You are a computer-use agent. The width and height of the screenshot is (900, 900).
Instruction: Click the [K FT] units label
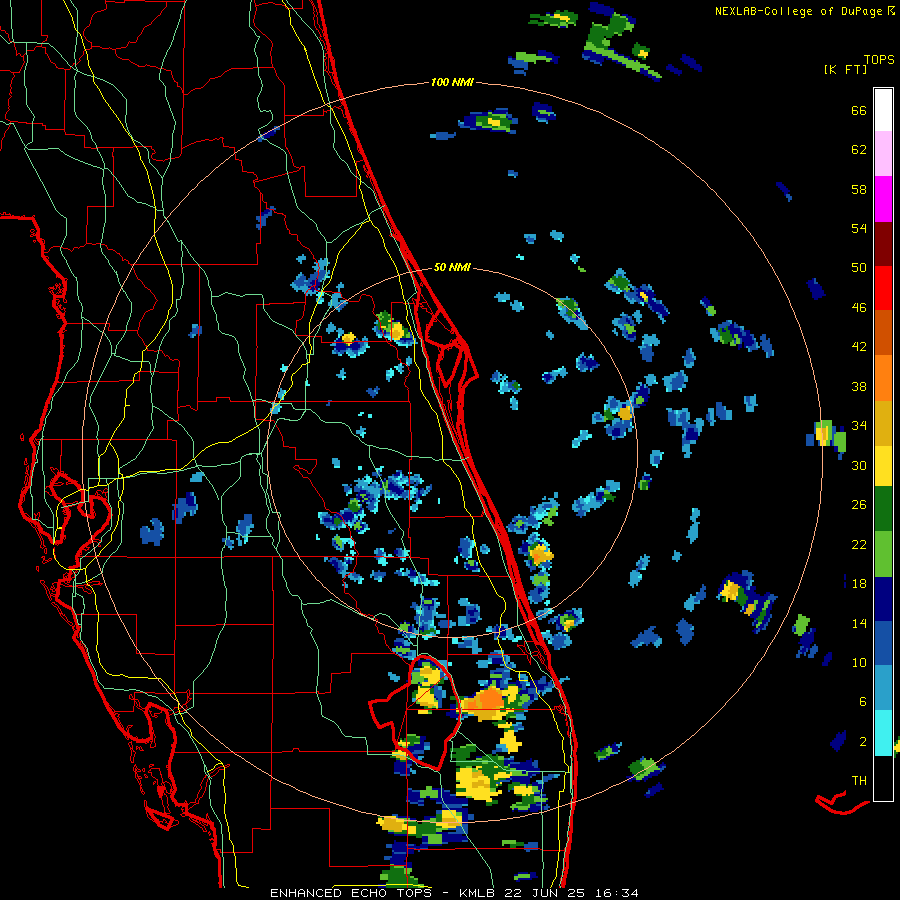point(845,69)
